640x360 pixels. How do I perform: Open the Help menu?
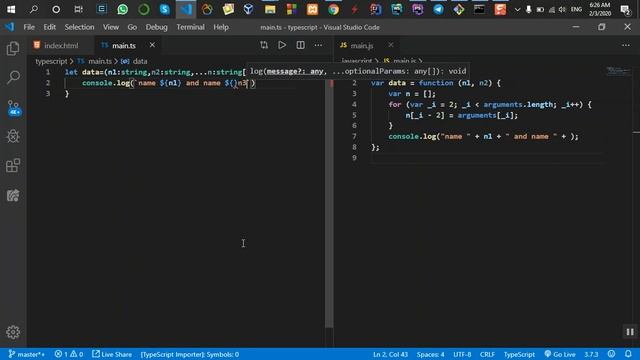point(221,27)
